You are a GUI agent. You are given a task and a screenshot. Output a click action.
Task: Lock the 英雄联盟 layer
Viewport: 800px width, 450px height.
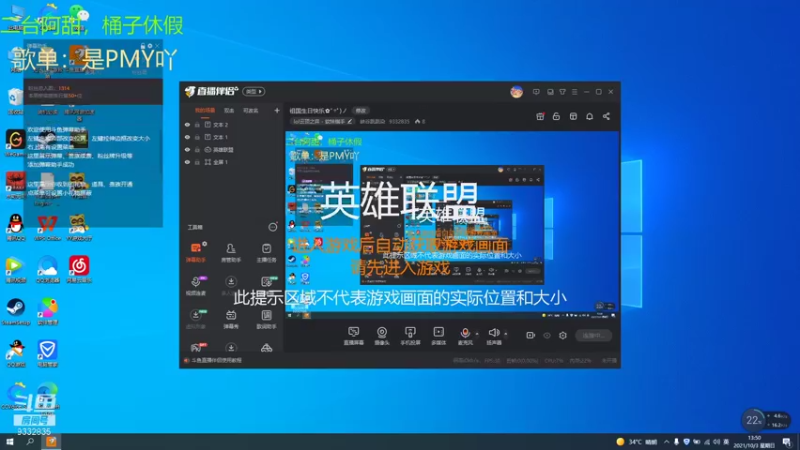(197, 150)
